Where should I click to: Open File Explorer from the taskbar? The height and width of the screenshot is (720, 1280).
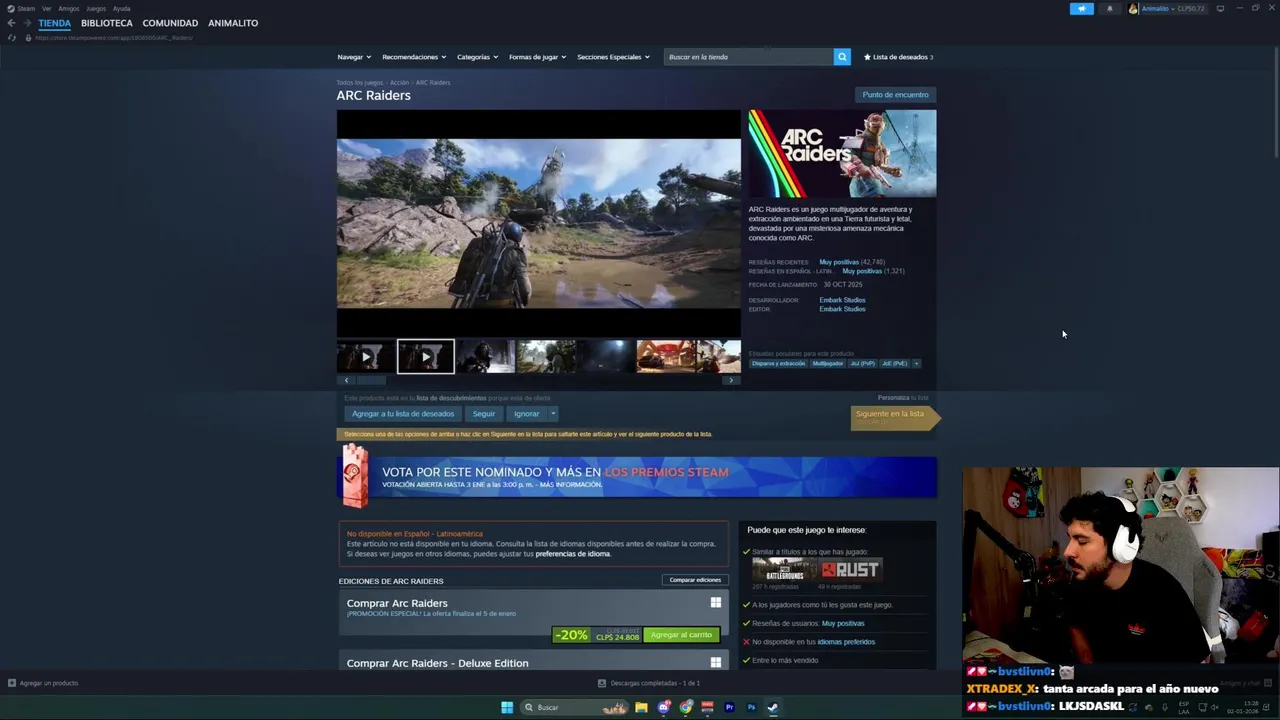641,707
